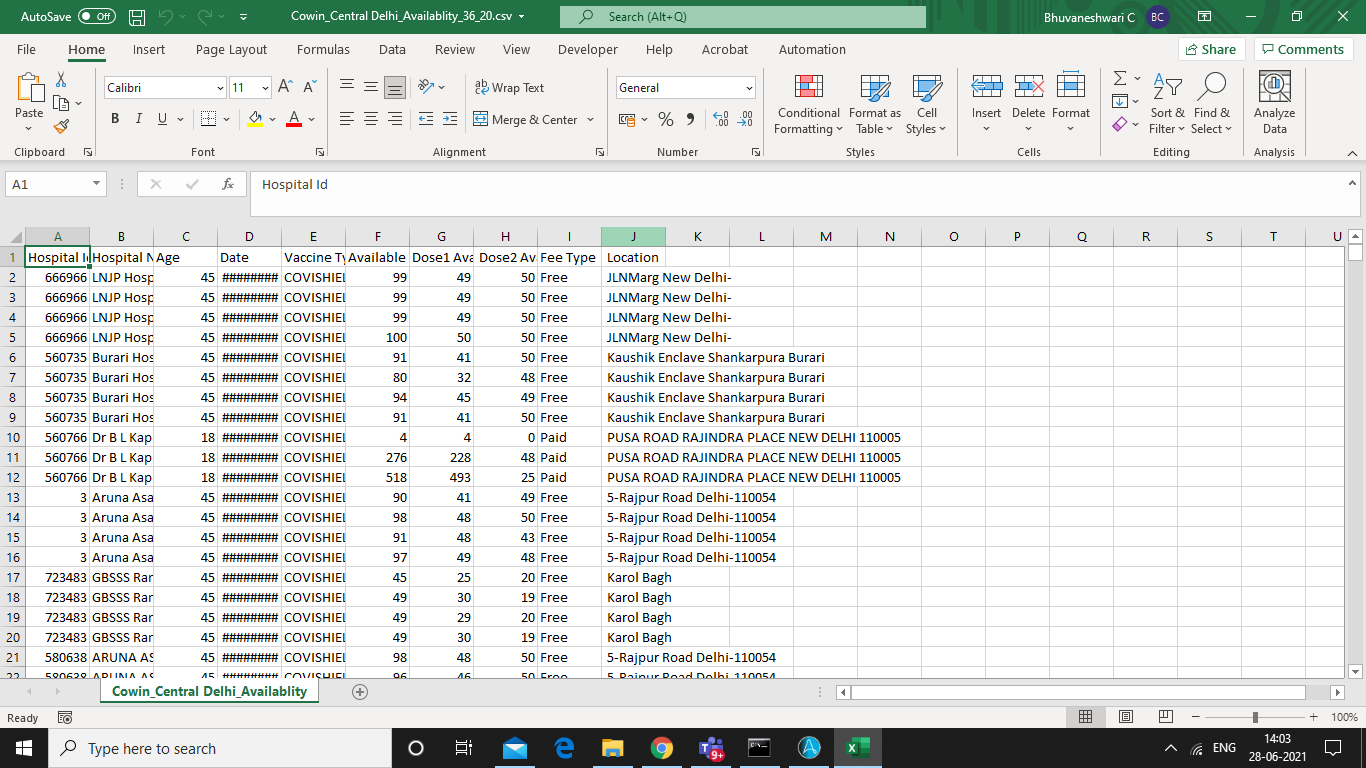The image size is (1366, 768).
Task: Click the Increase Decimal icon
Action: [x=720, y=119]
